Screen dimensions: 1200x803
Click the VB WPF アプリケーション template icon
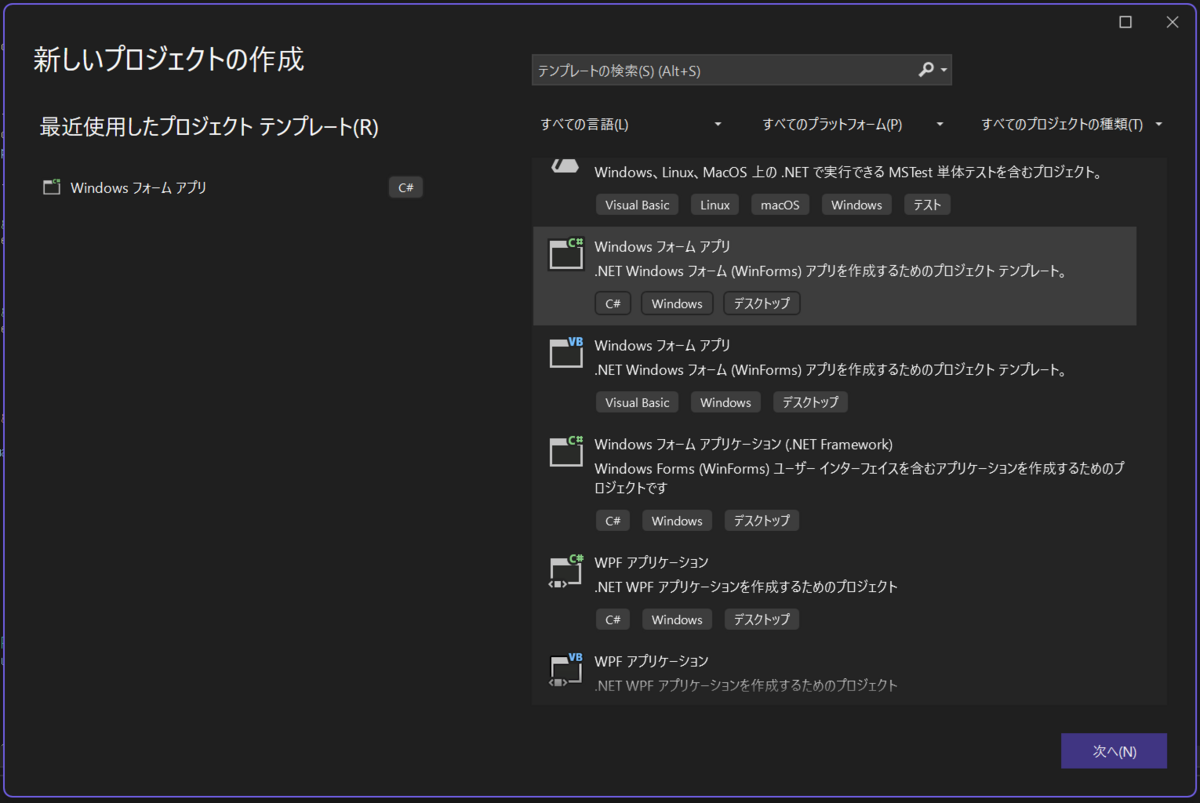(565, 670)
